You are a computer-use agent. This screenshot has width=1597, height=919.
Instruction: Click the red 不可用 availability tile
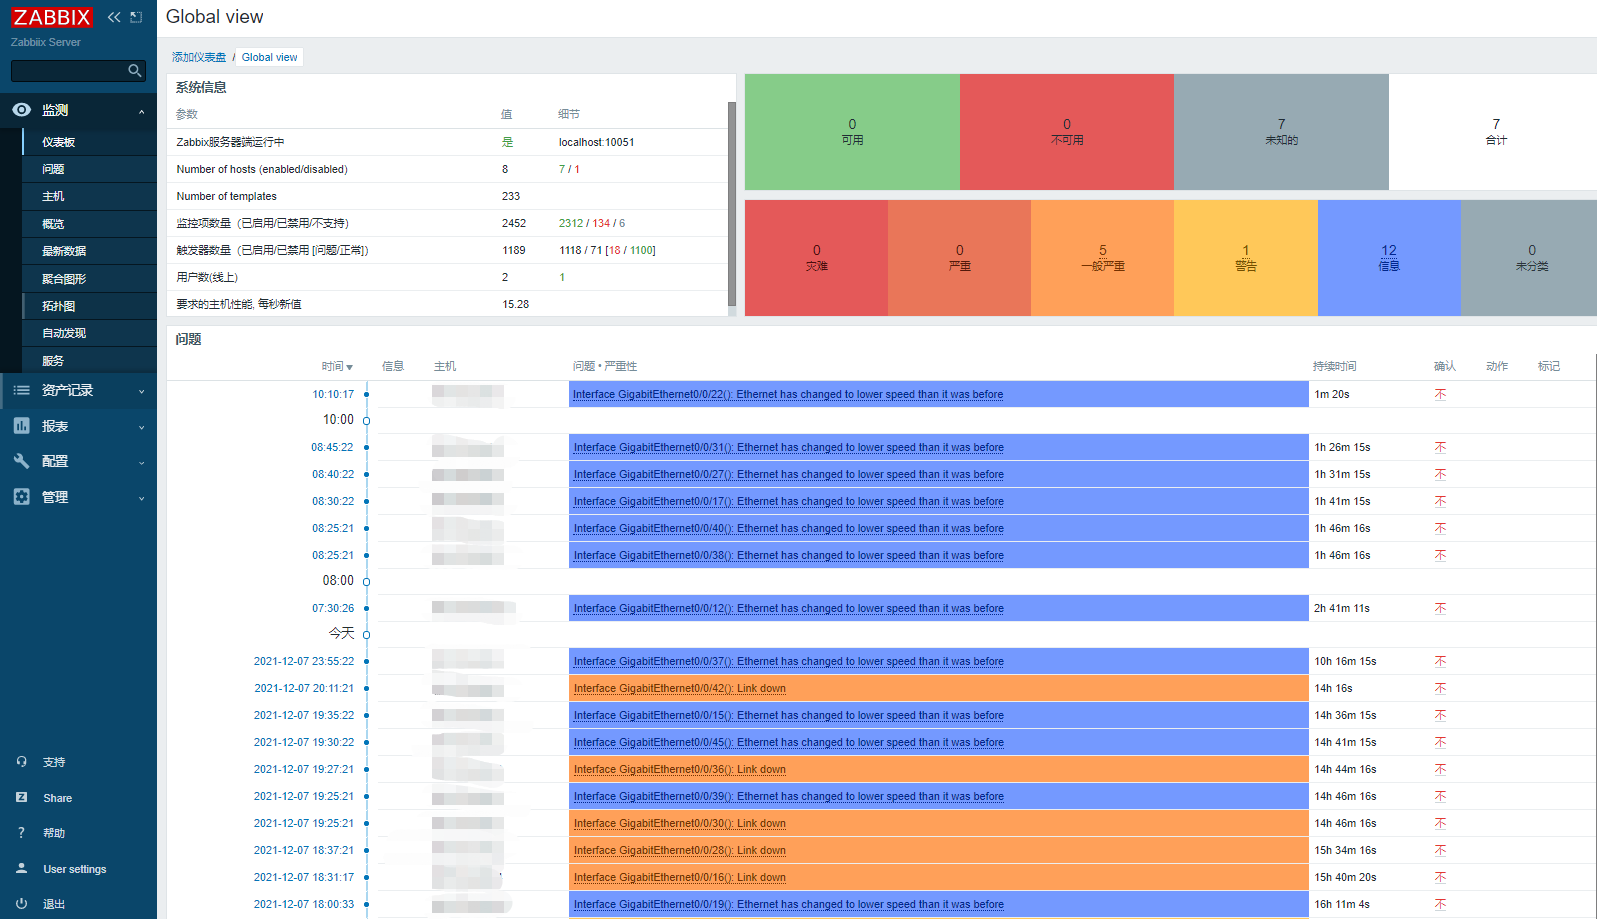tap(1067, 132)
